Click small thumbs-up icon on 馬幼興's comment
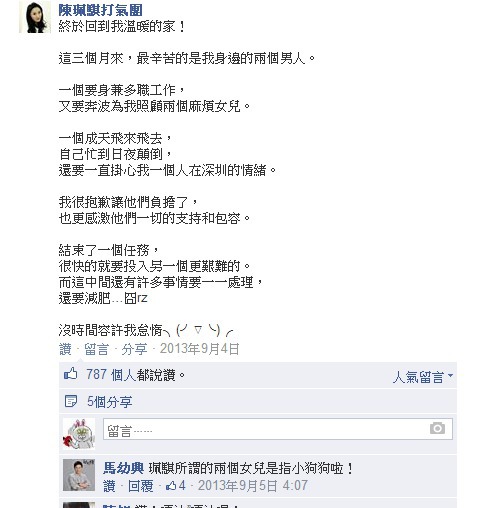Image resolution: width=487 pixels, height=508 pixels. [171, 486]
